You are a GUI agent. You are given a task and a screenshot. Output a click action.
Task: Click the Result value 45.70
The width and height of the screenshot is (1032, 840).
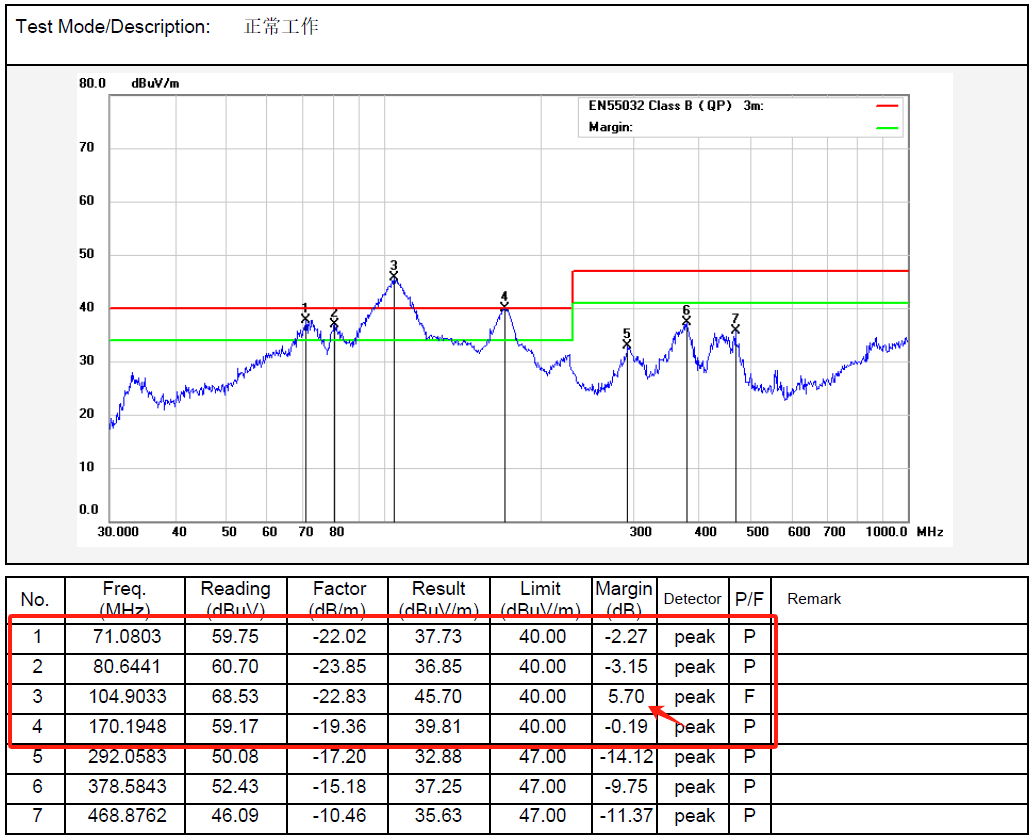[x=438, y=697]
